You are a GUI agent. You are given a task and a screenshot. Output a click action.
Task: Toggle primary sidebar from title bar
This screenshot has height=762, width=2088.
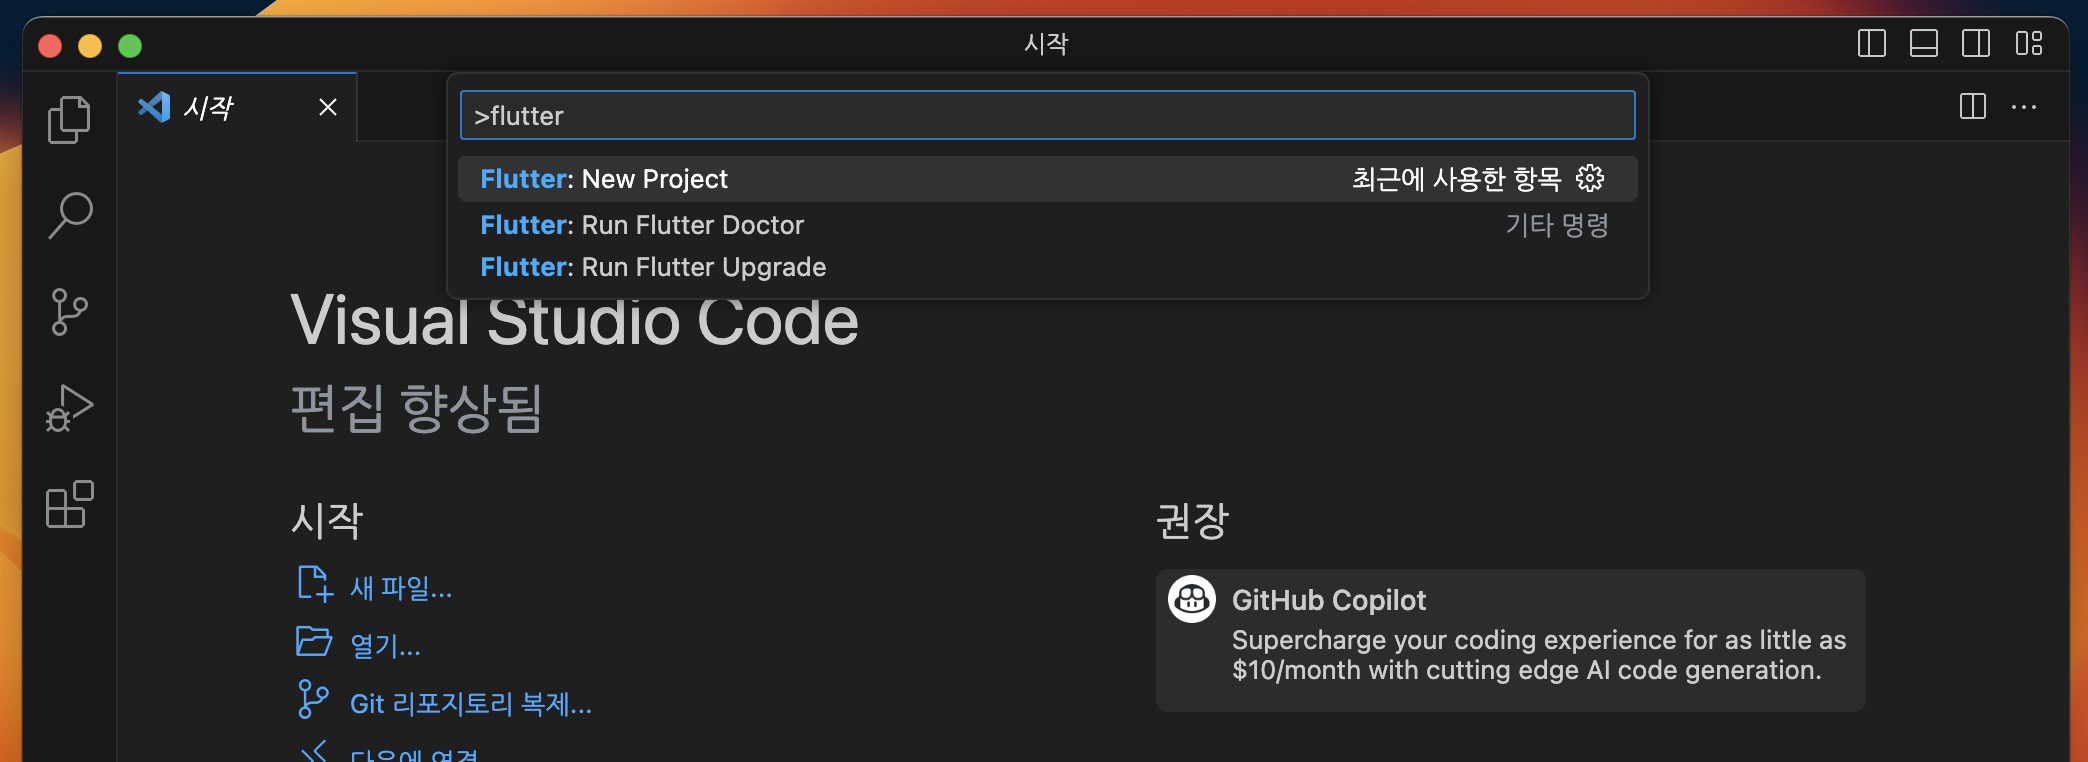1871,44
